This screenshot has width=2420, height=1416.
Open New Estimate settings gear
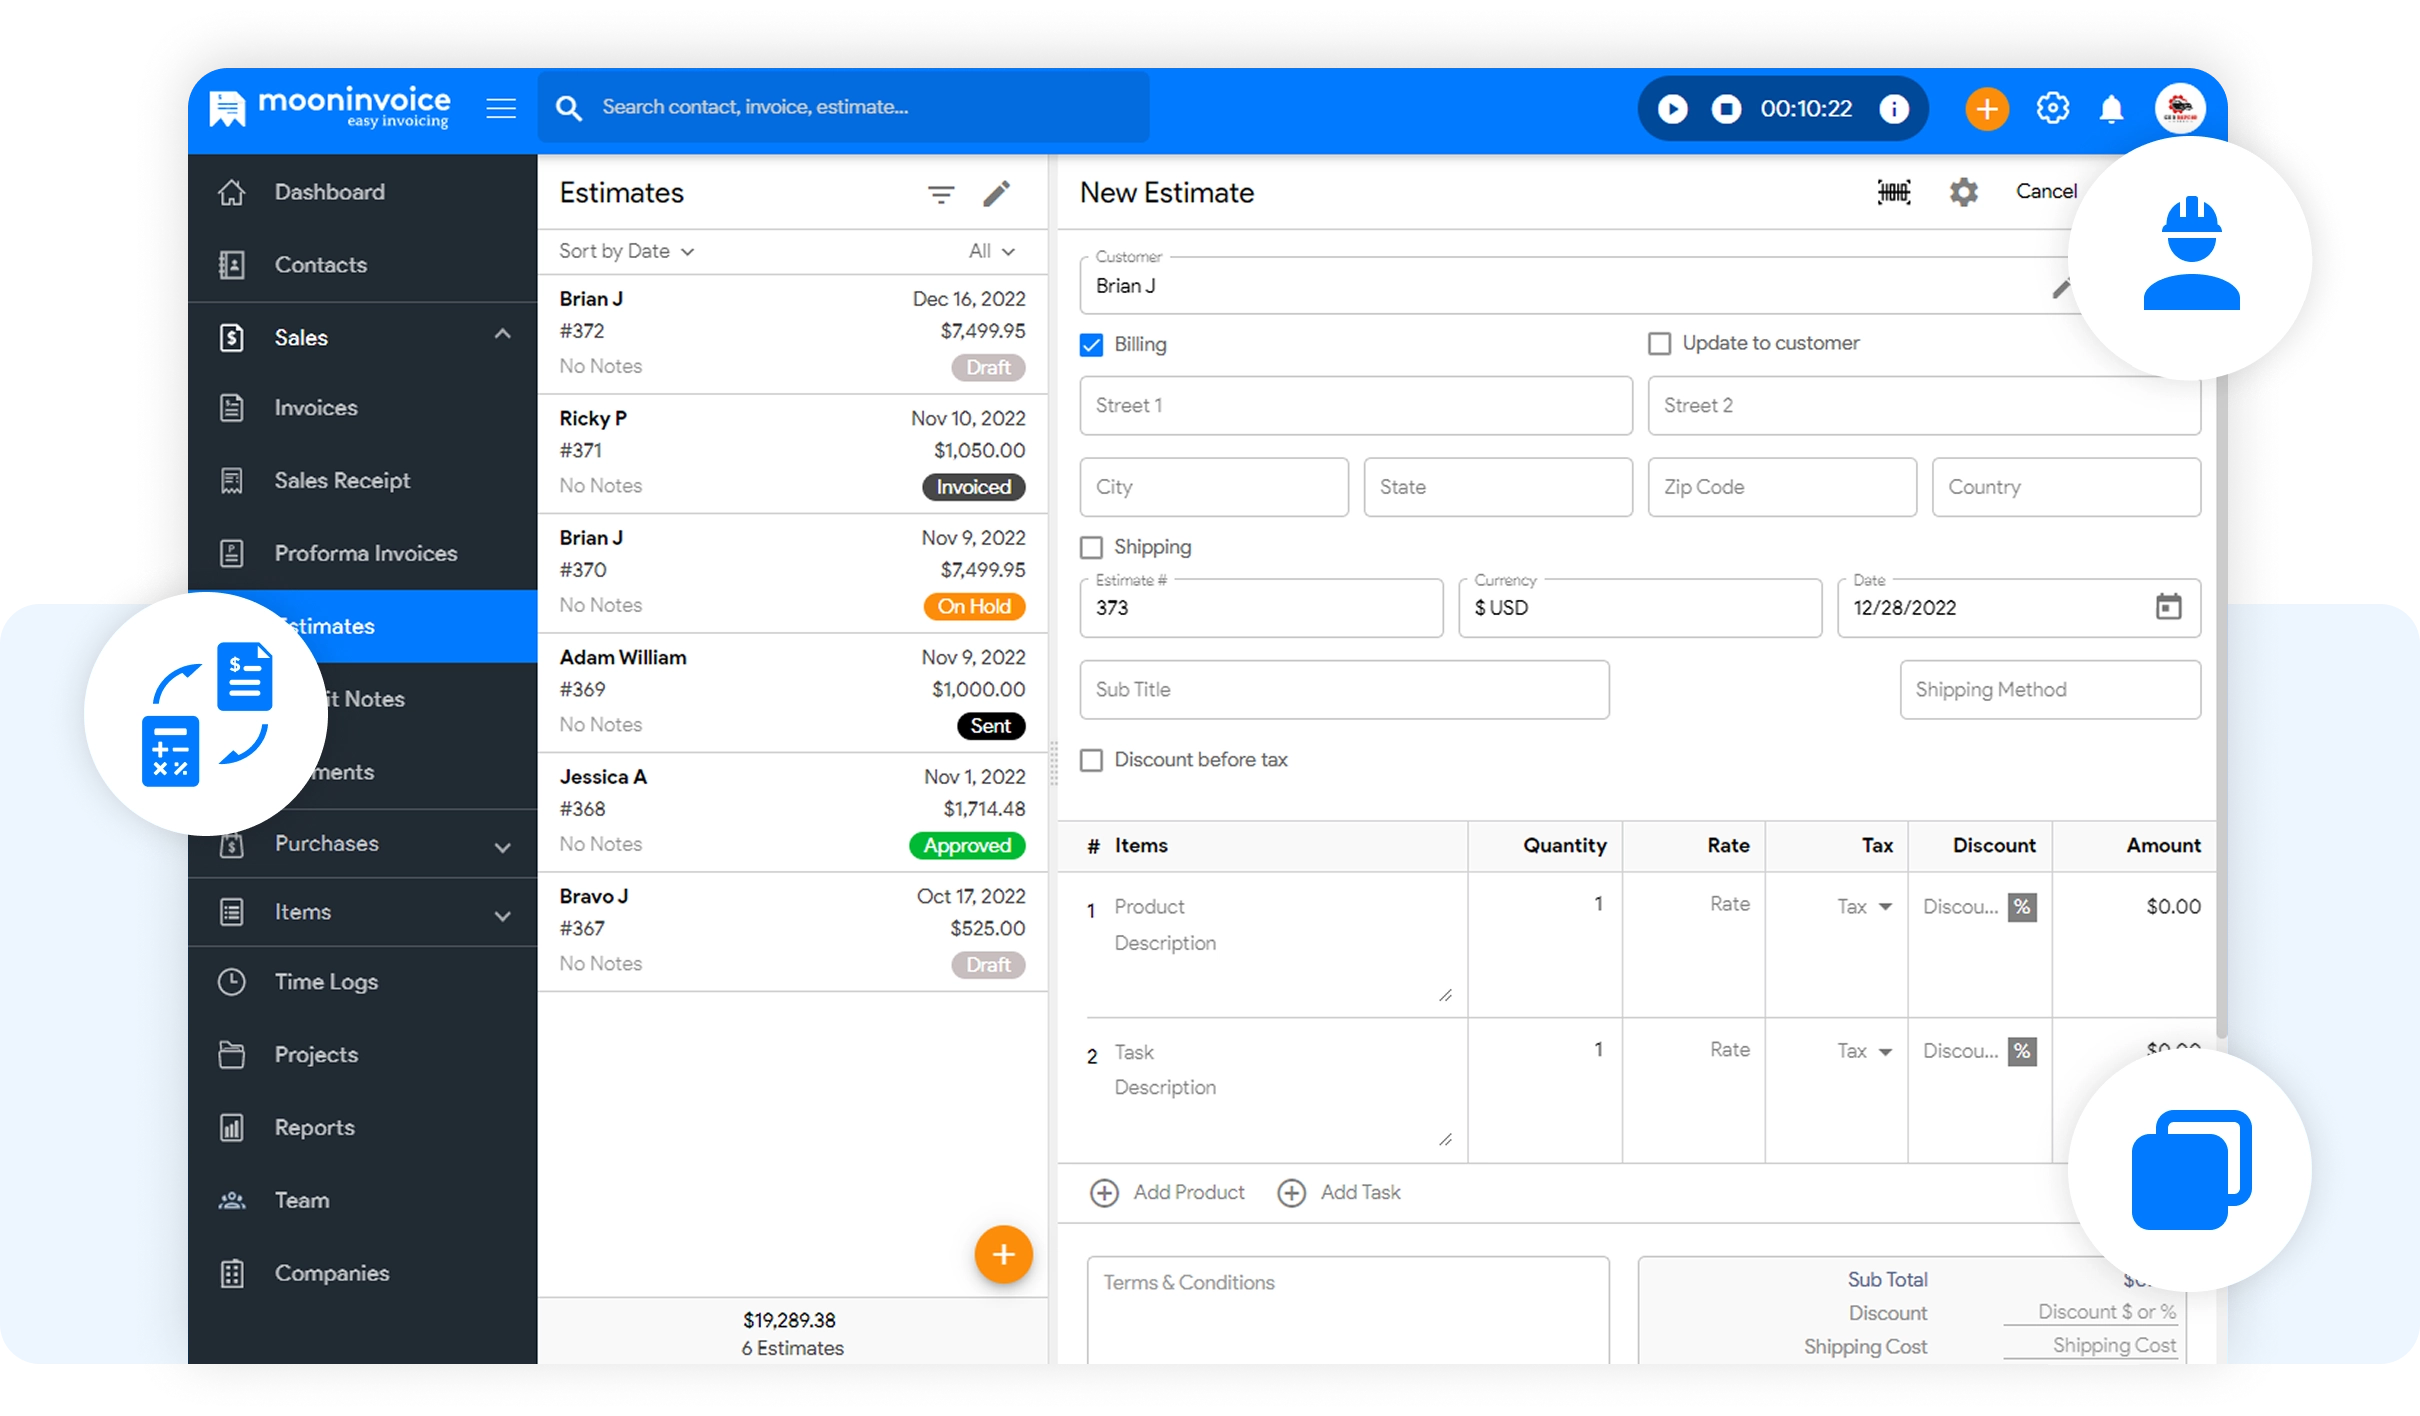pos(1964,192)
